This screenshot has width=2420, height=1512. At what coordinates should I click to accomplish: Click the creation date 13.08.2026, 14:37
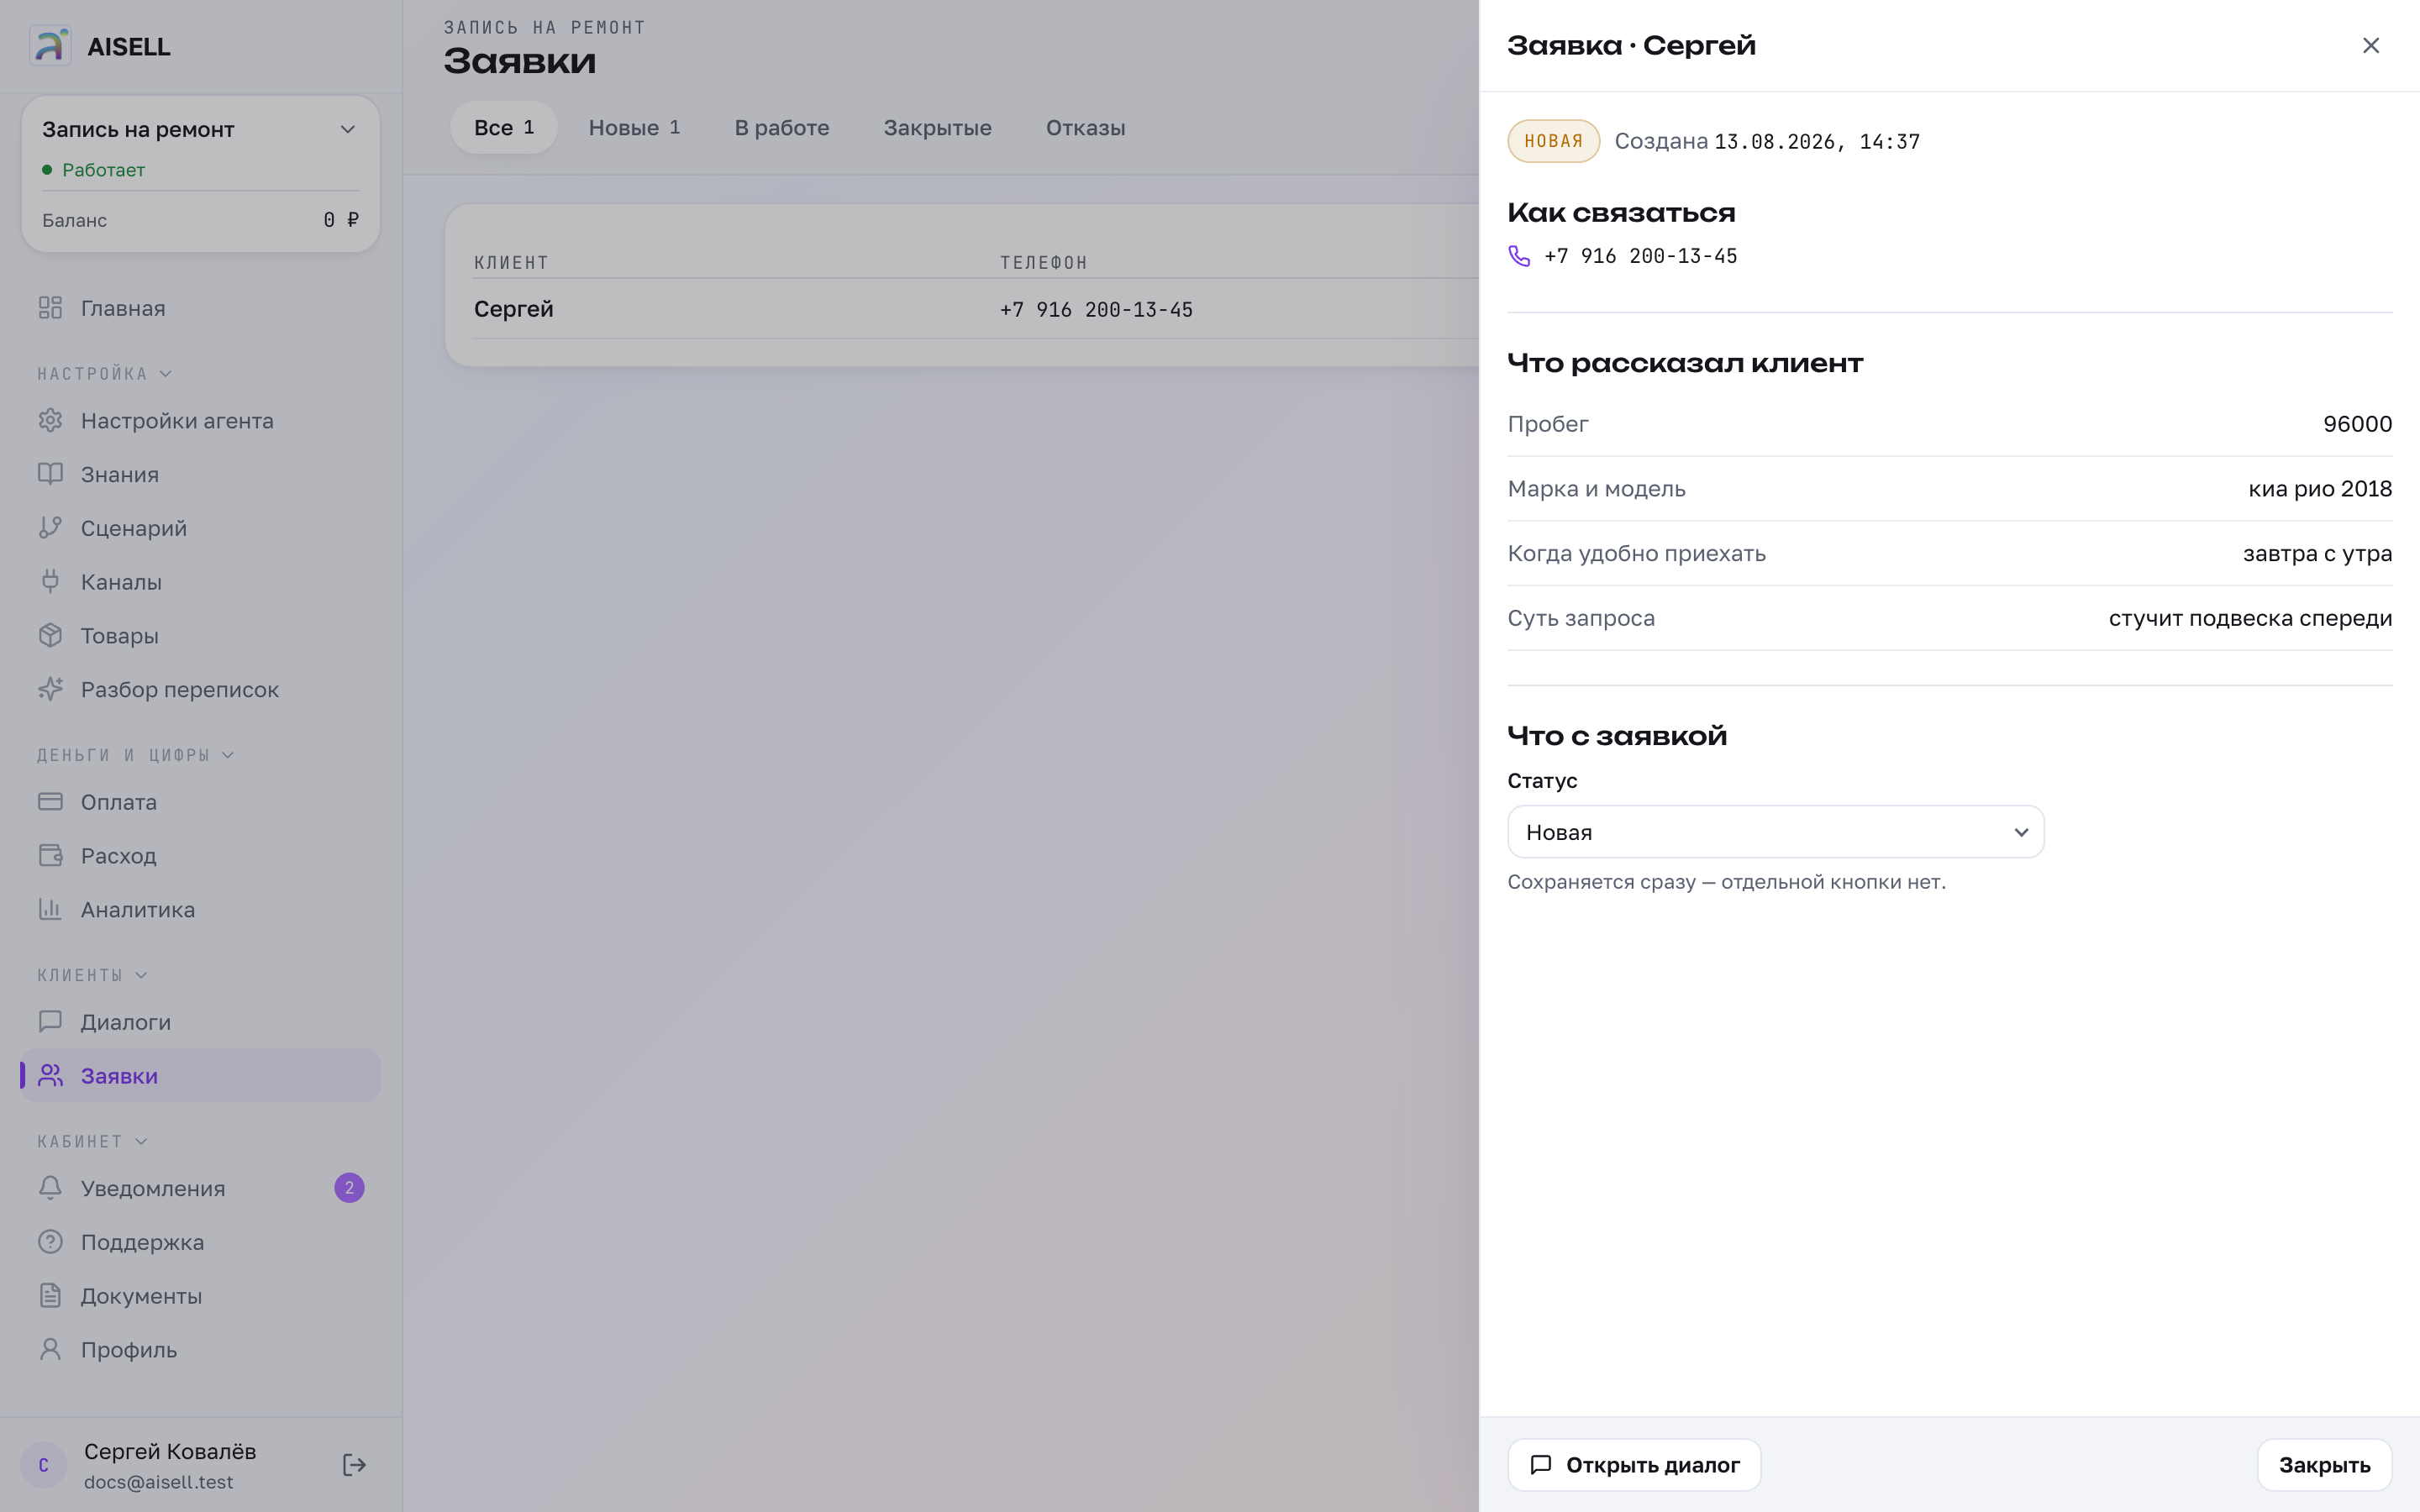[x=1817, y=142]
